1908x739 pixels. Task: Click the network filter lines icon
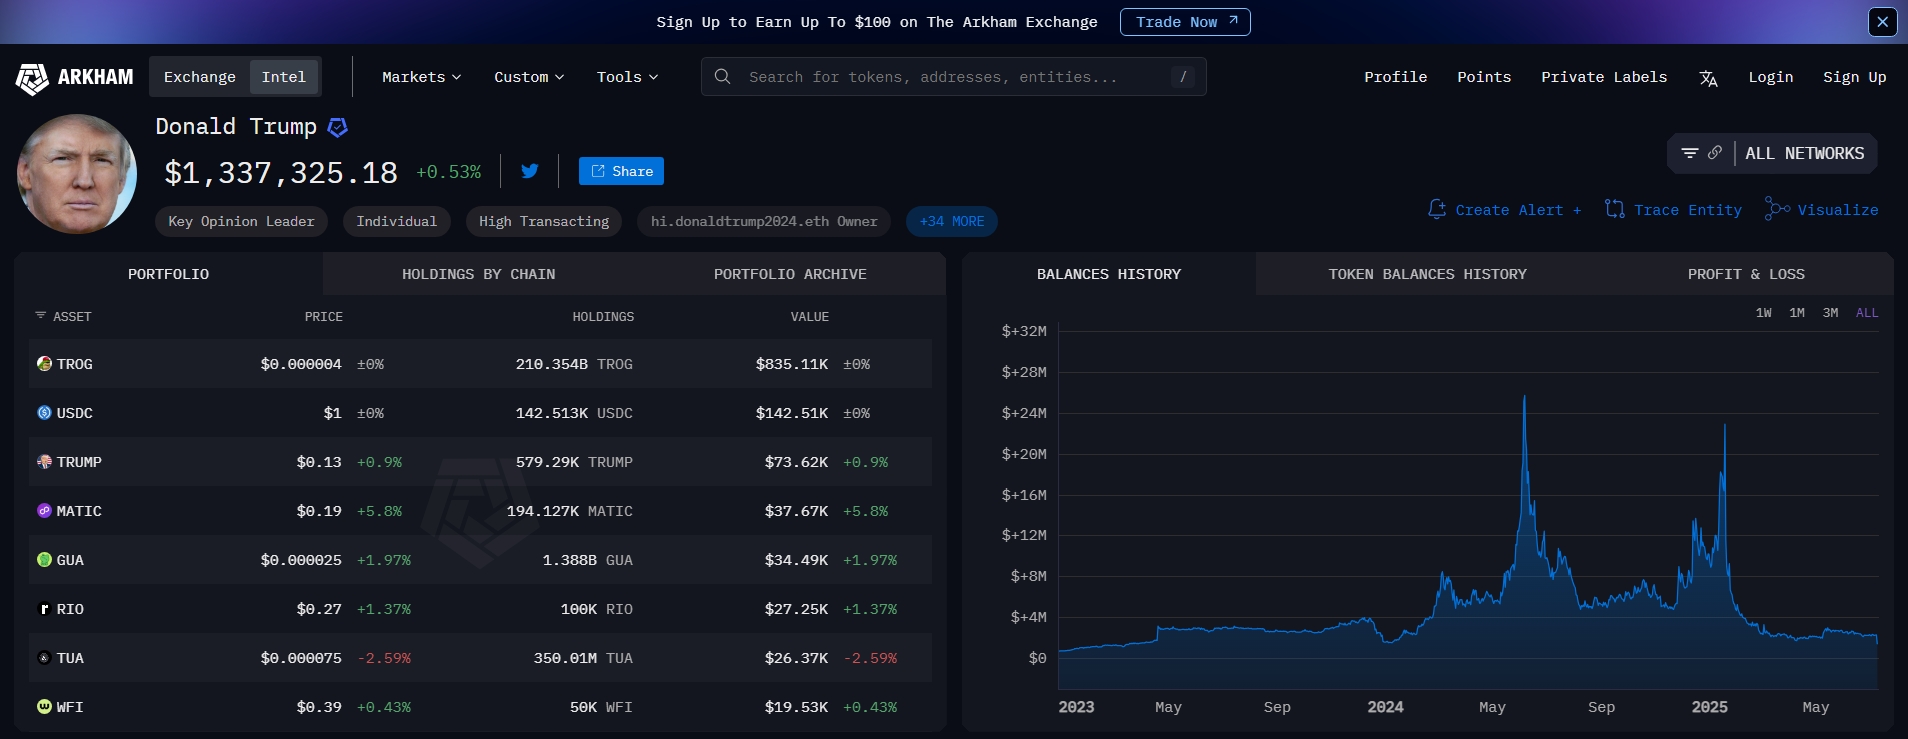tap(1690, 153)
